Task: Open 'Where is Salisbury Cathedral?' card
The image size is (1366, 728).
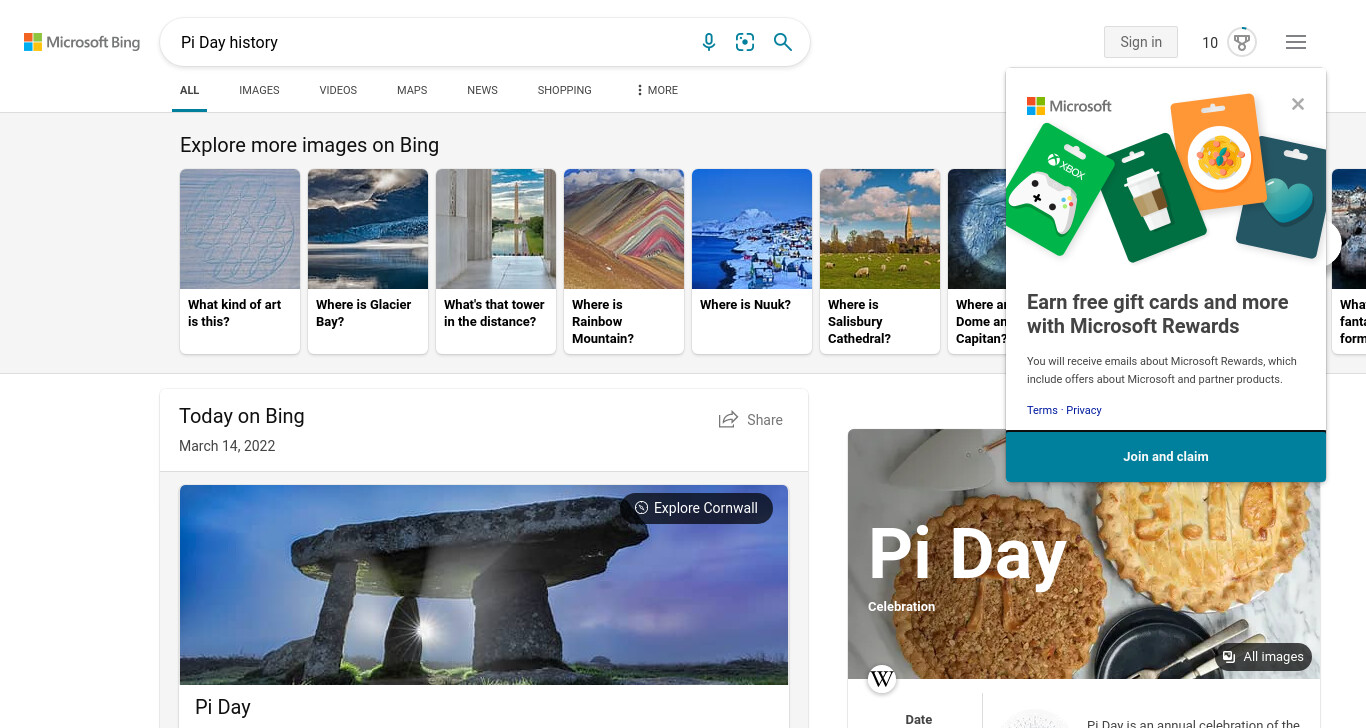Action: (x=880, y=261)
